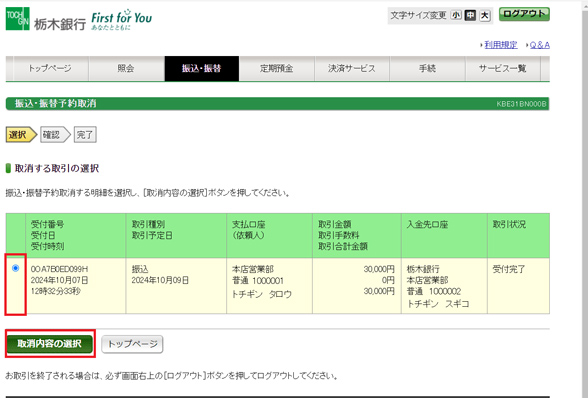Click the receipt date 2024年10月07日
Screen dimensions: 588x398
(x=59, y=280)
